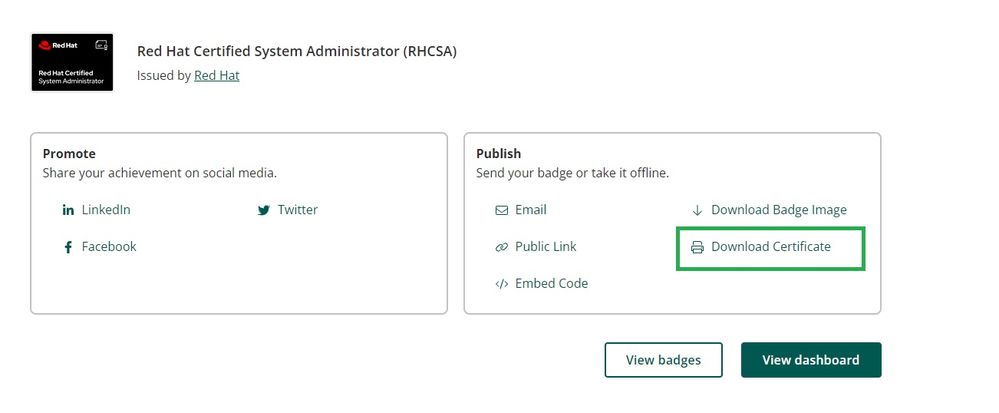Select the Facebook share text link

coord(109,247)
